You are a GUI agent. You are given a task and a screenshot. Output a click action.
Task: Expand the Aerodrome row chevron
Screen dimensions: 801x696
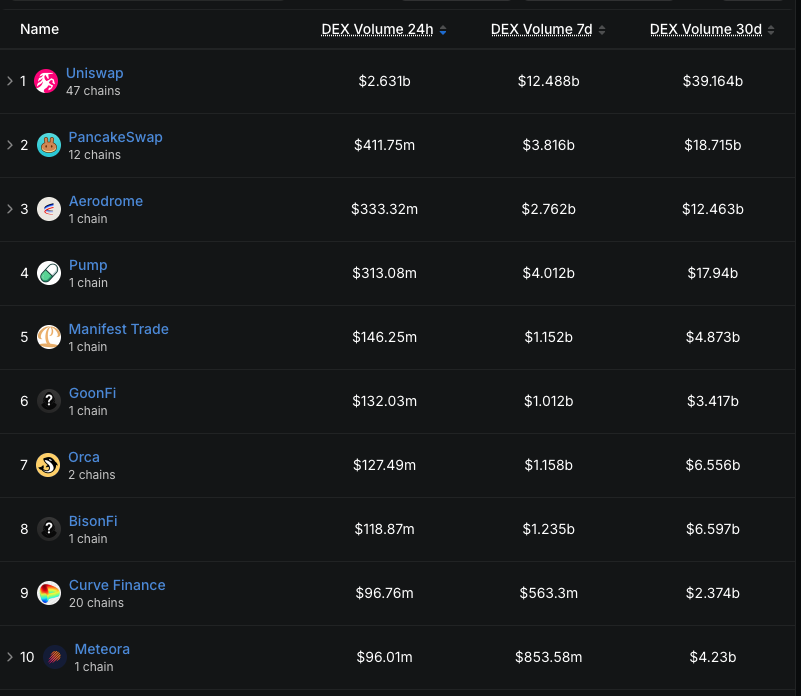[10, 208]
